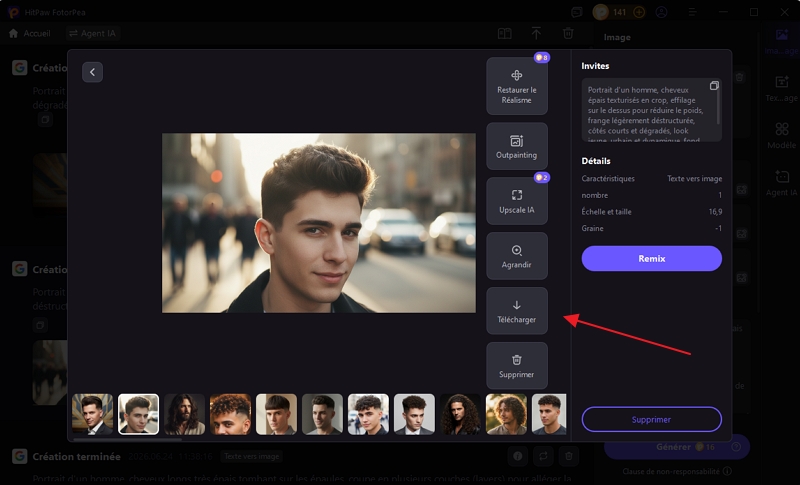800x485 pixels.
Task: Select thumbnail of long-haired bearded man
Action: pos(184,414)
